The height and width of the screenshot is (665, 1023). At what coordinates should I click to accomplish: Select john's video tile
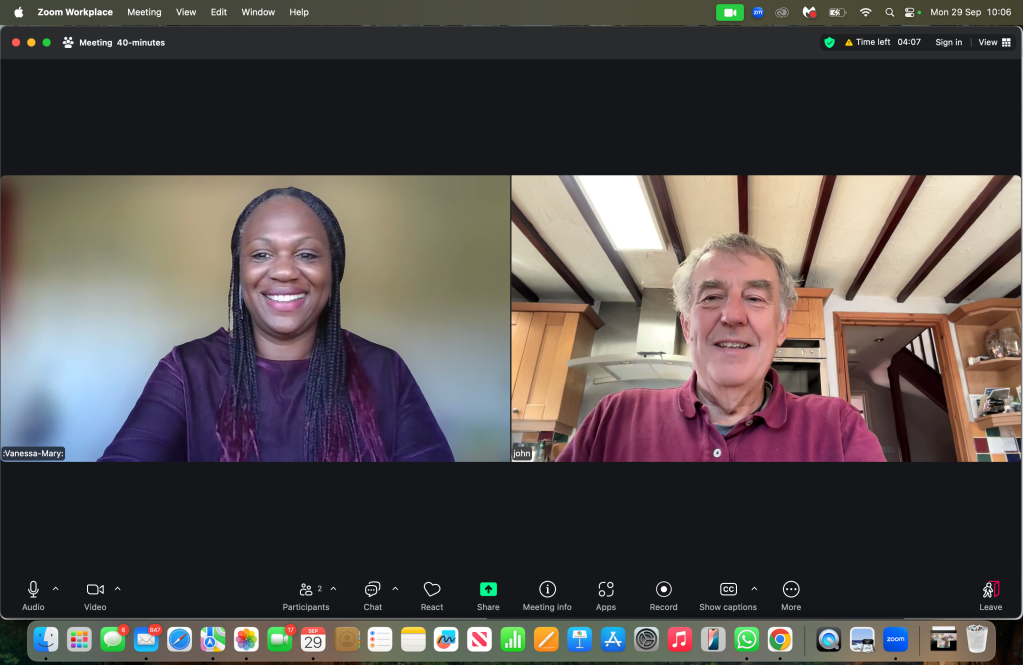766,318
